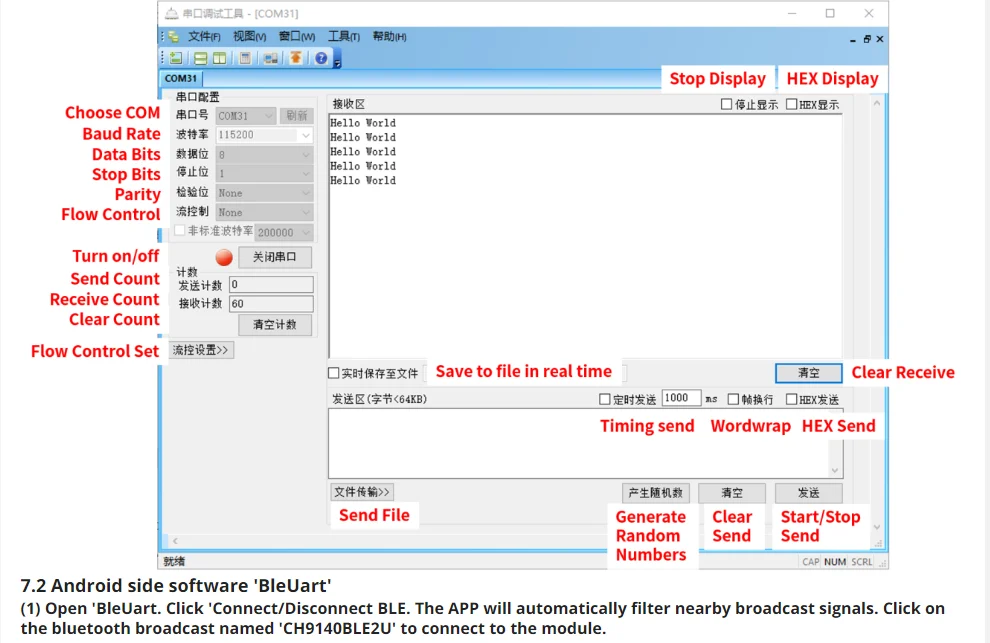
Task: Click the 产生随机数 button
Action: pos(655,493)
